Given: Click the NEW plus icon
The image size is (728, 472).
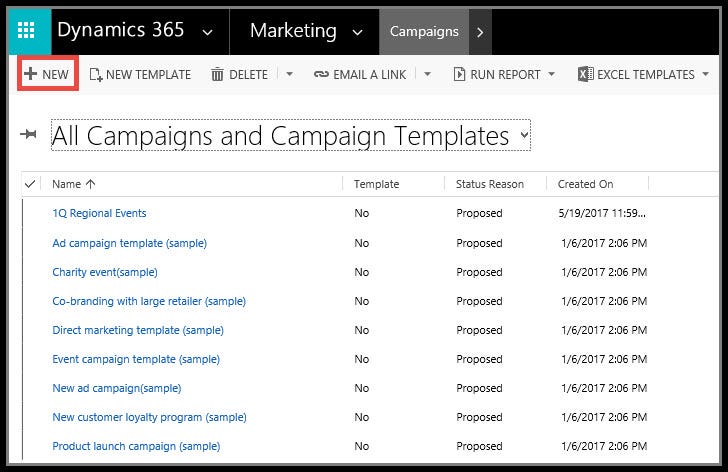Looking at the screenshot, I should coord(30,75).
